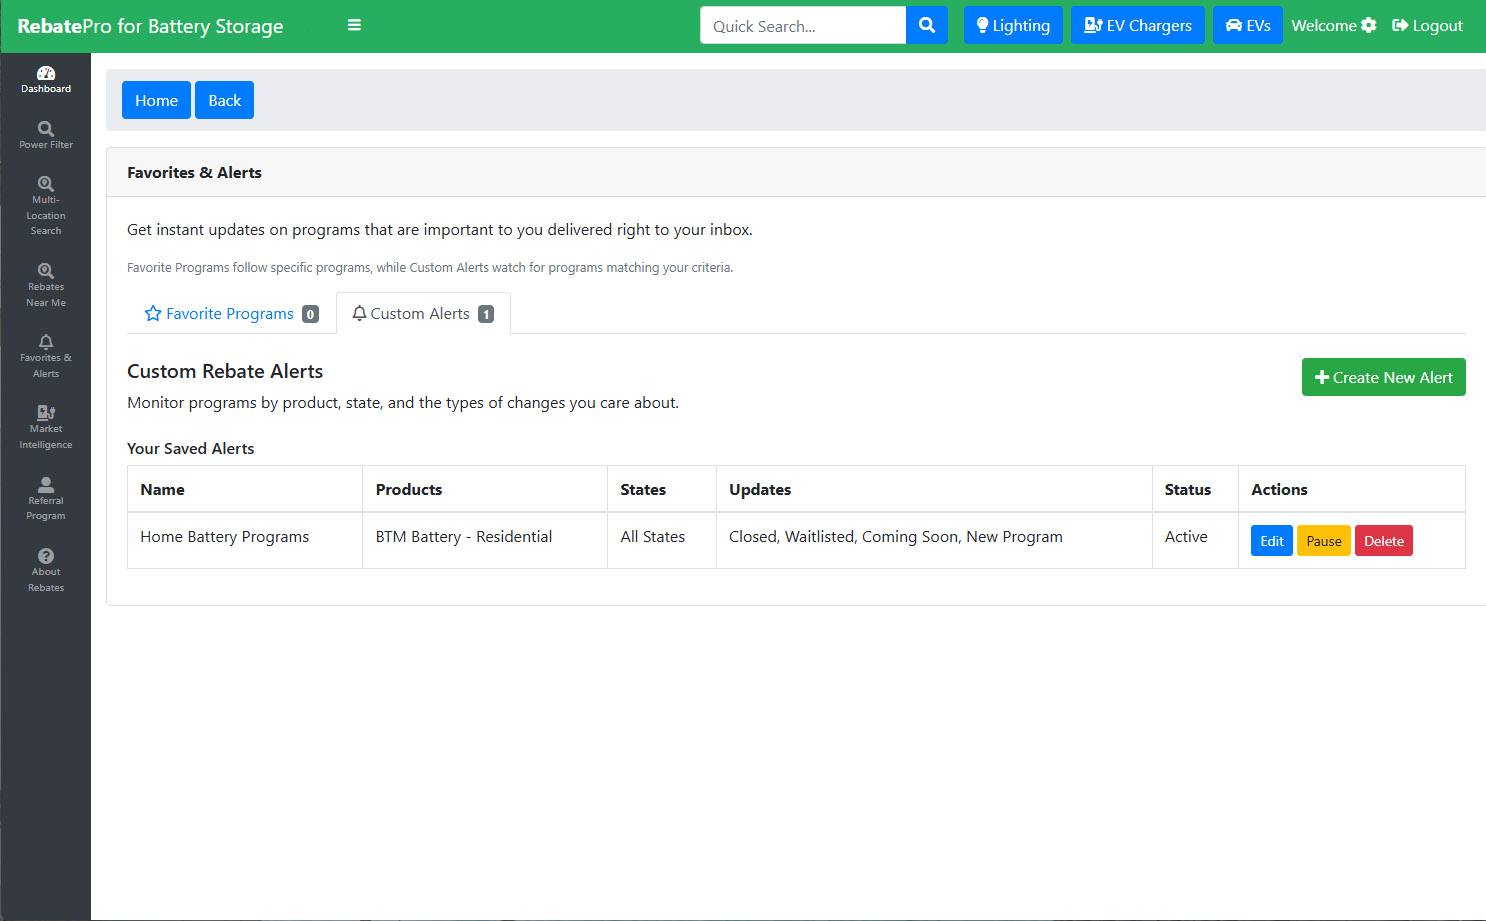Open Power Filter from the sidebar
Image resolution: width=1486 pixels, height=921 pixels.
[x=46, y=135]
